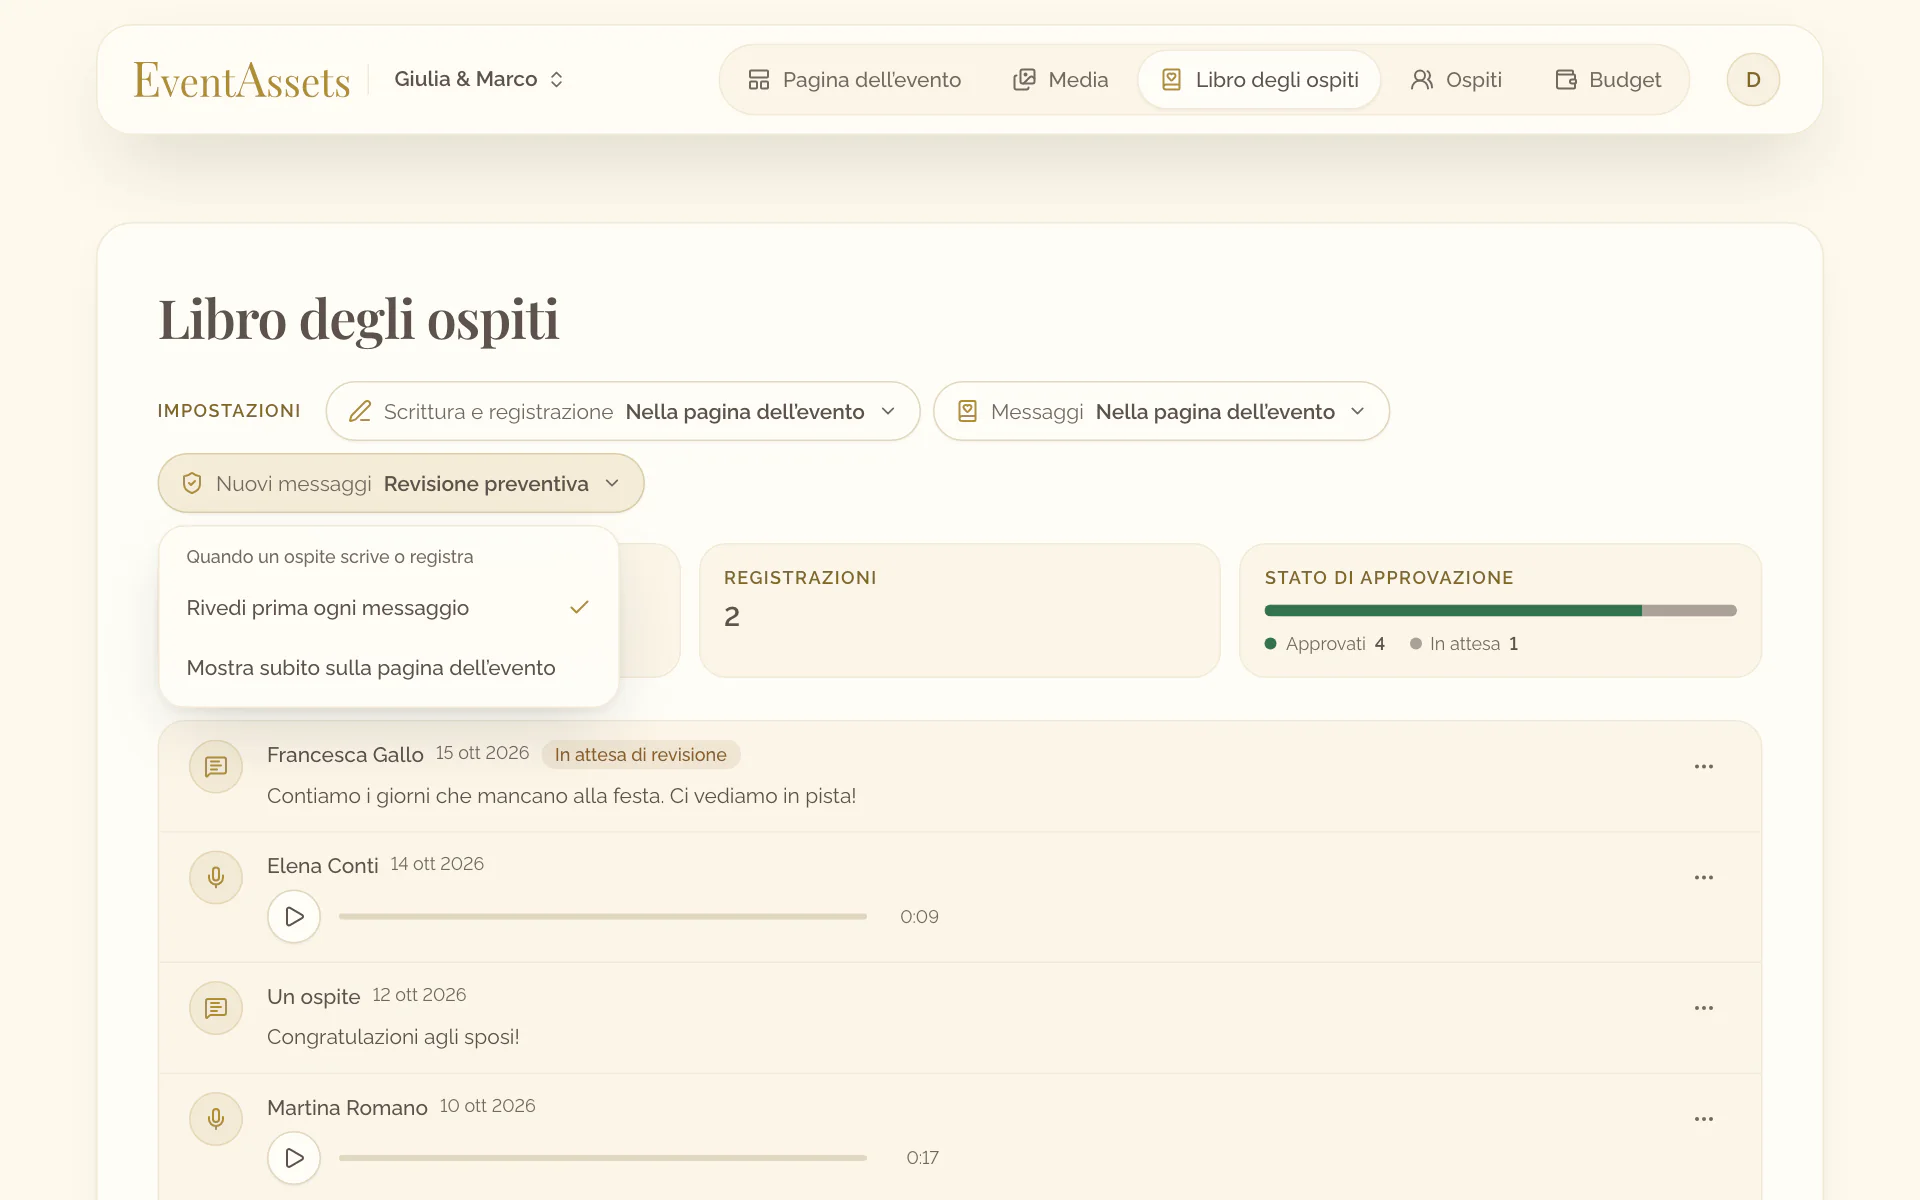The image size is (1920, 1200).
Task: Click the Francesca Gallo name
Action: (345, 755)
